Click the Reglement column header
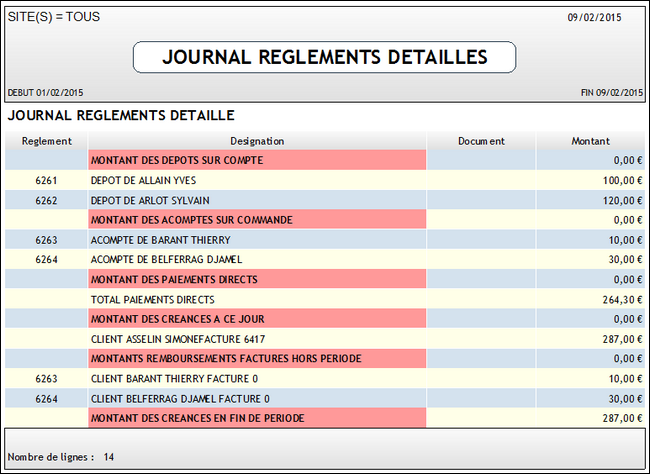 click(x=45, y=141)
